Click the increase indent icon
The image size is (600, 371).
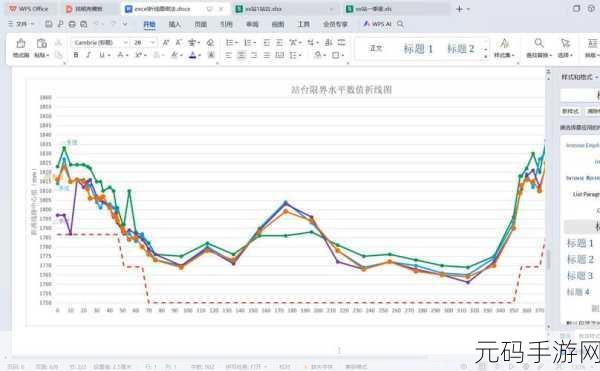pos(280,42)
